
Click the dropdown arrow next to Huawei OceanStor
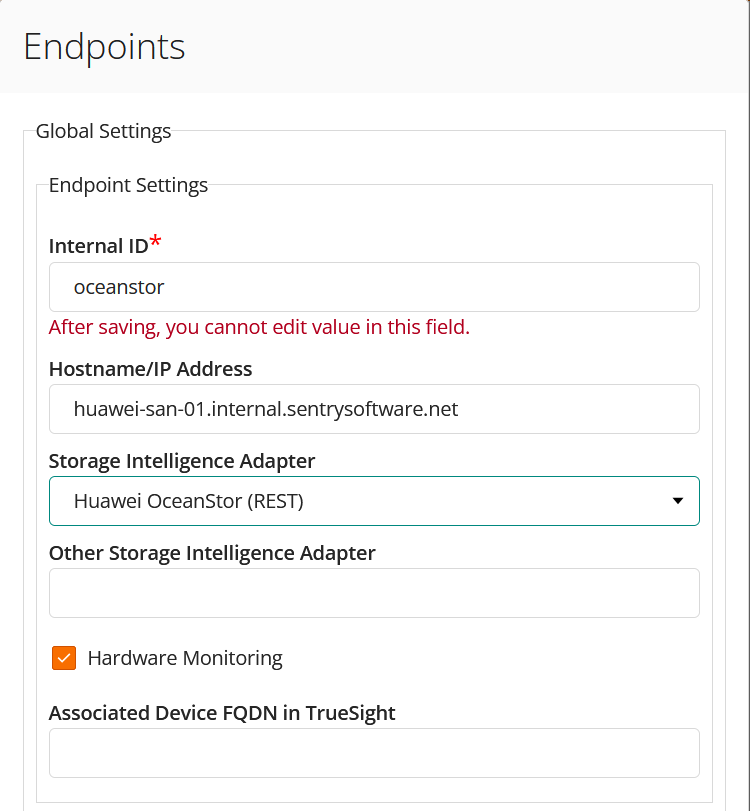click(678, 500)
